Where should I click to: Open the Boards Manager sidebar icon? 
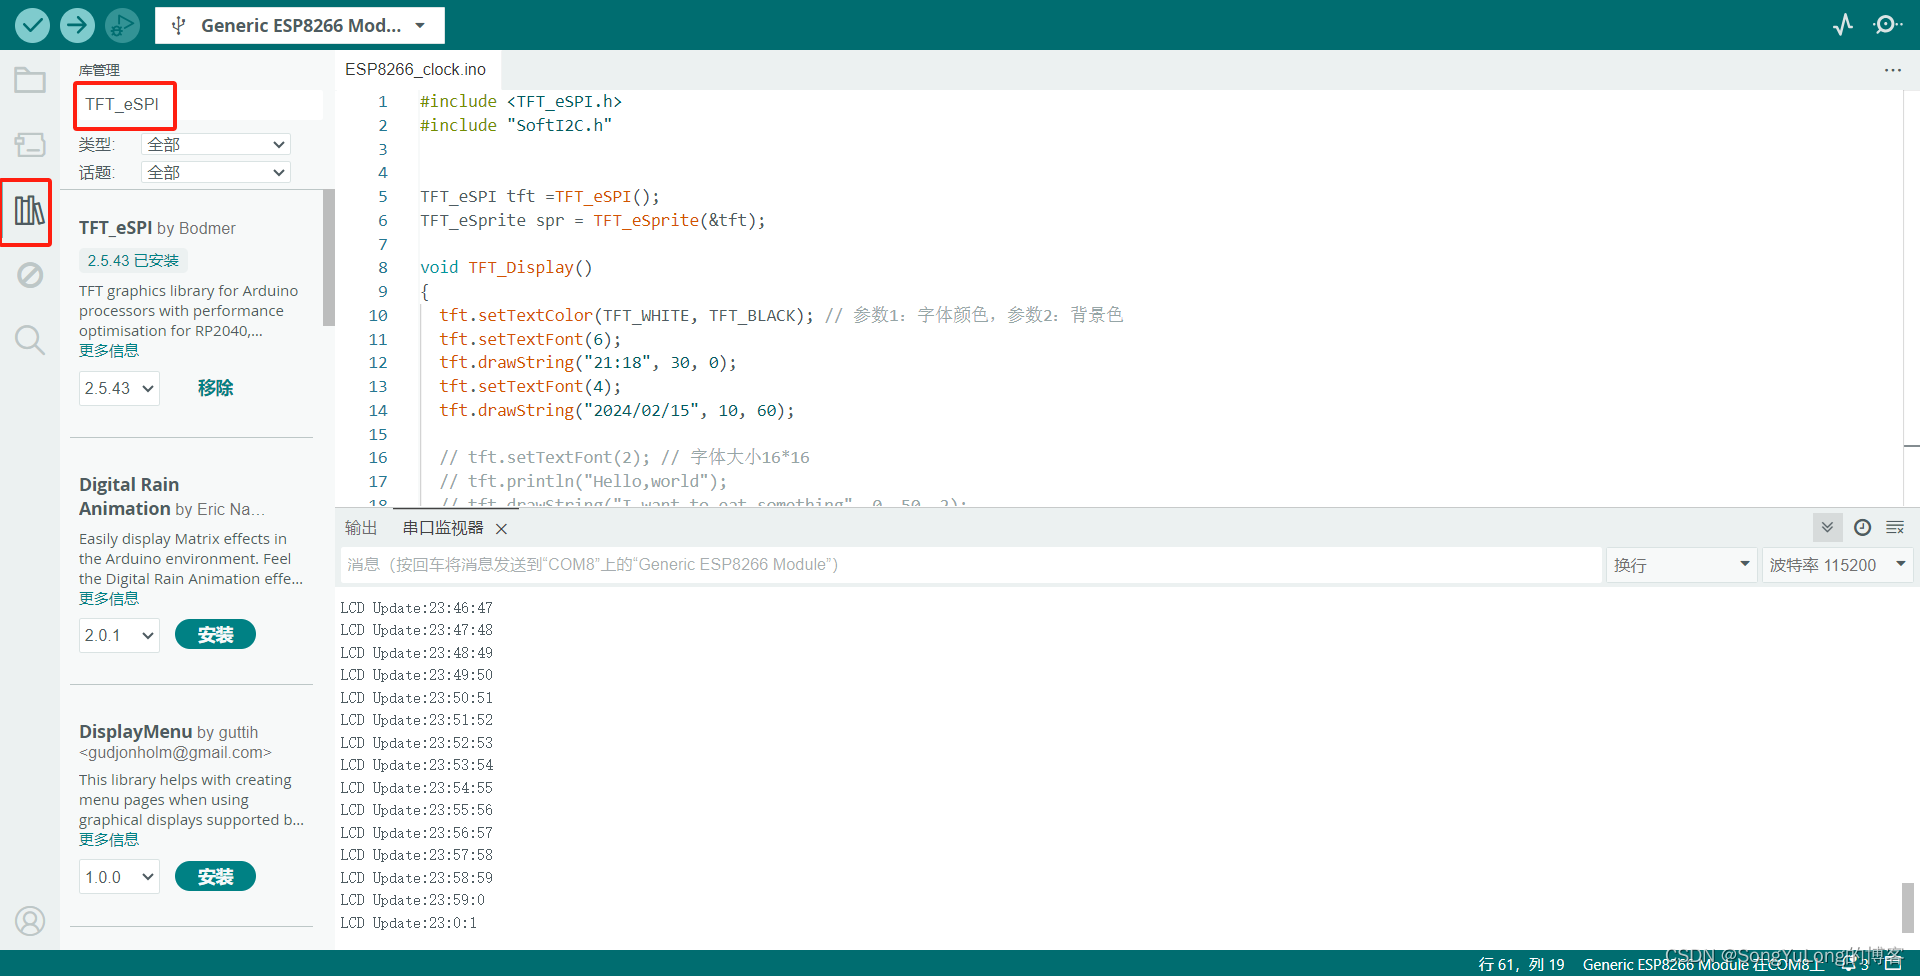[30, 145]
